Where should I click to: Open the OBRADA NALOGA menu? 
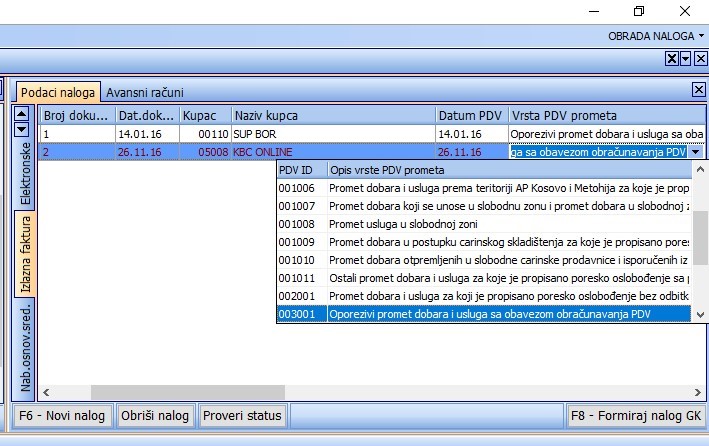point(656,35)
